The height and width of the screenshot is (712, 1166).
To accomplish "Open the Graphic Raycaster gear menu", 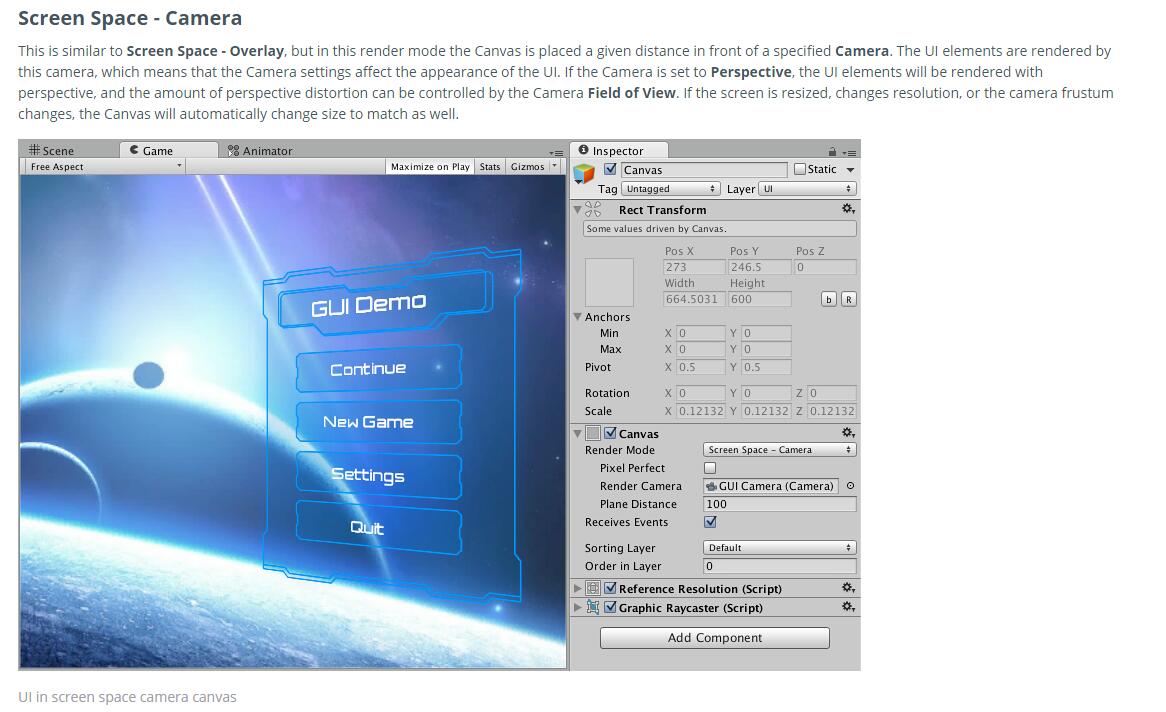I will tap(848, 607).
